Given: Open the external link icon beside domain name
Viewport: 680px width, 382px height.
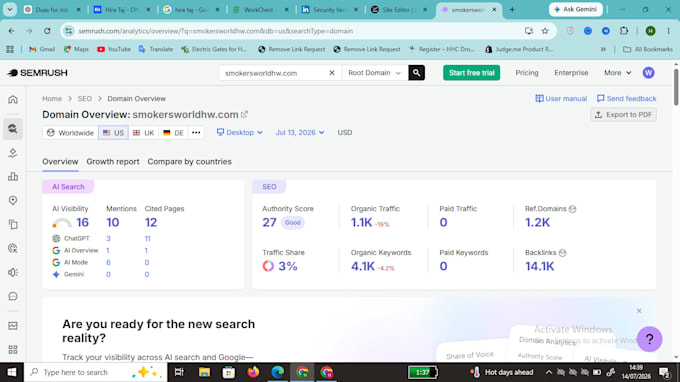Looking at the screenshot, I should (244, 114).
